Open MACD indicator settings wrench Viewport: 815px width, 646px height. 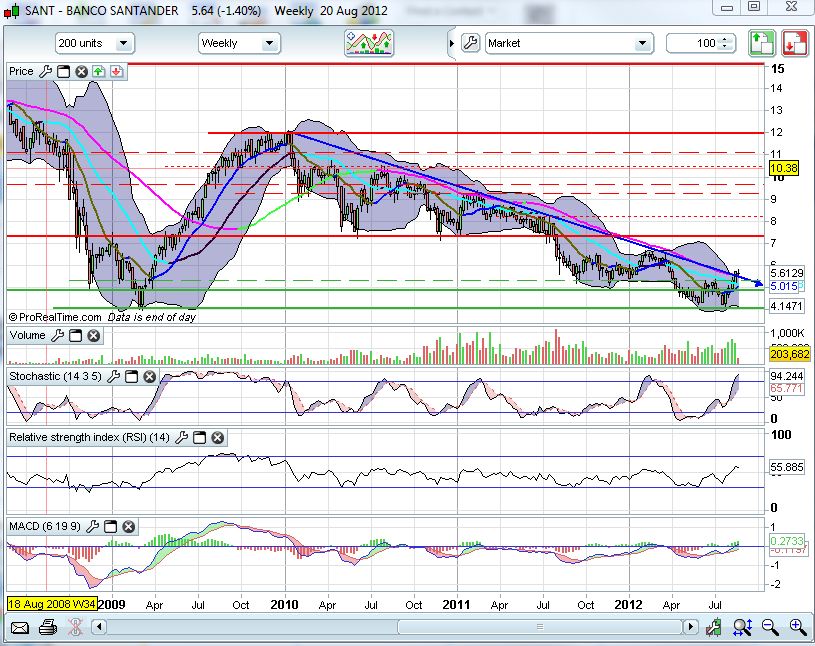[93, 527]
